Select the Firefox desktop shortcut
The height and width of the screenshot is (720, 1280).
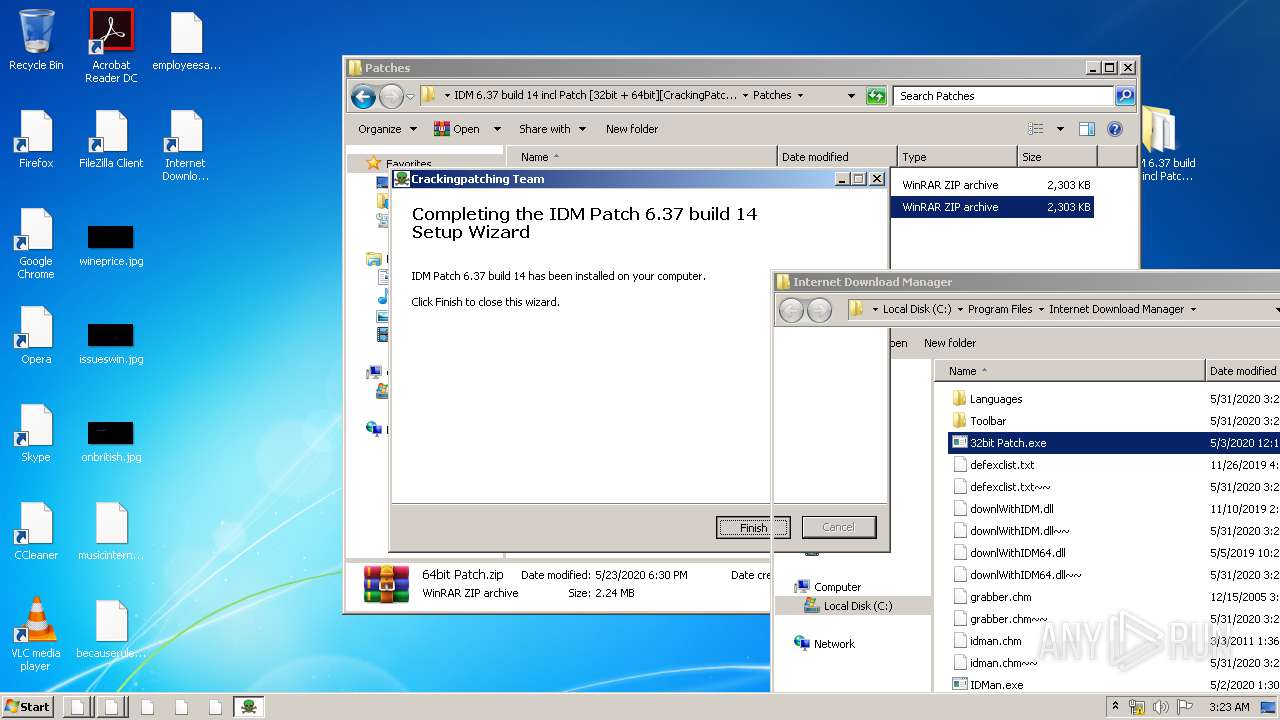coord(36,139)
